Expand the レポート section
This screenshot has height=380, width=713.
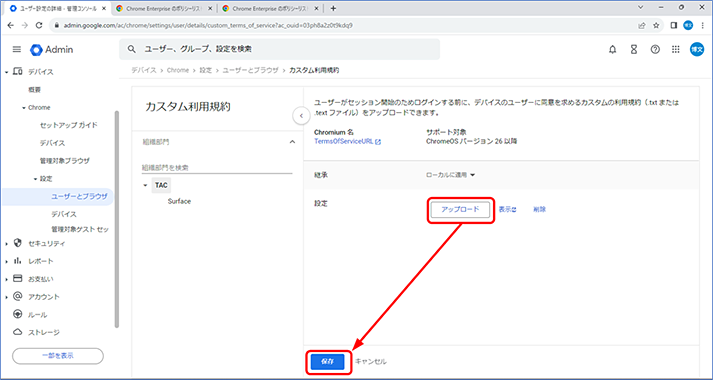click(x=6, y=262)
